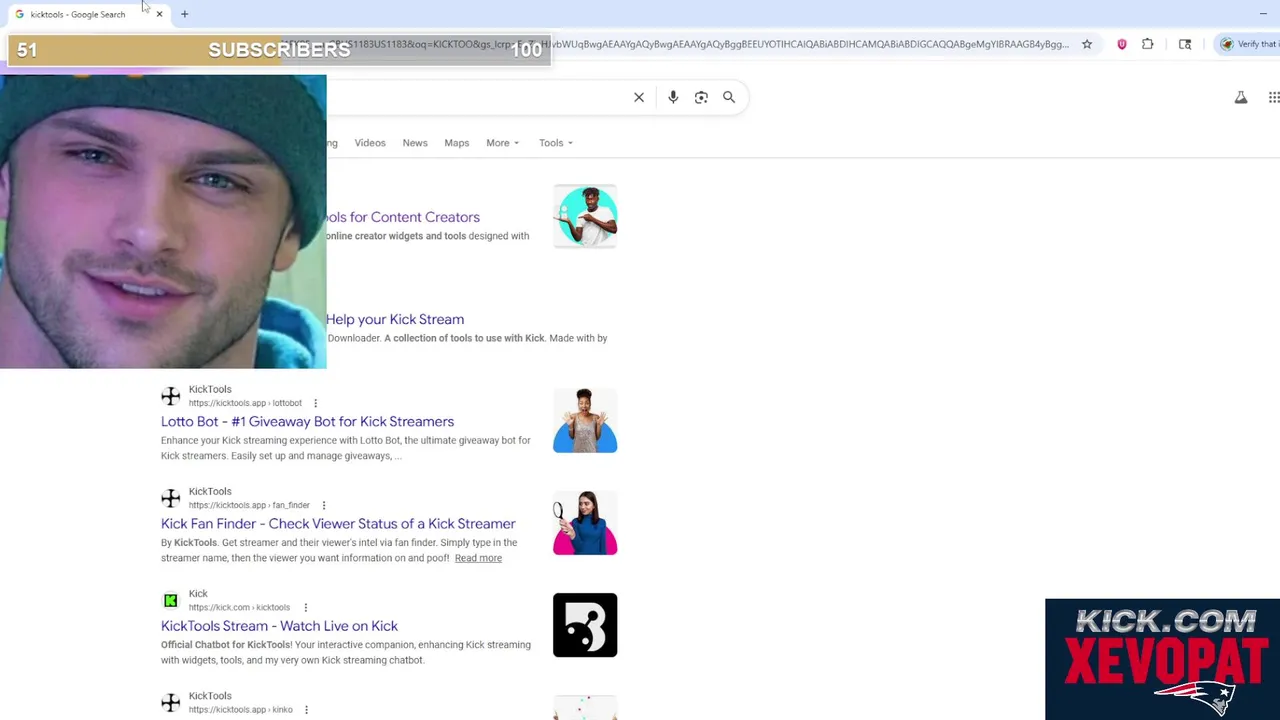Expand the Tools dropdown

coord(556,143)
